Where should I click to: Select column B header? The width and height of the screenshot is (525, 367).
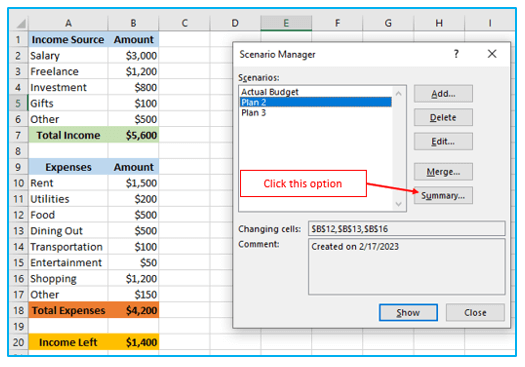tap(133, 23)
